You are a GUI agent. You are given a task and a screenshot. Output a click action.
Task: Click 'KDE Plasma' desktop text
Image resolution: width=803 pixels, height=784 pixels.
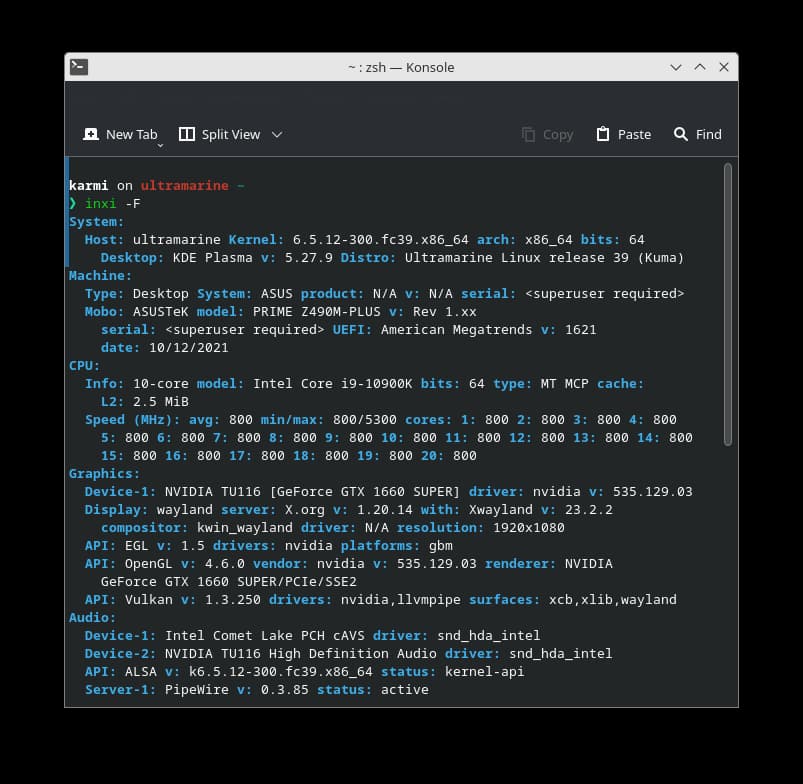click(213, 258)
